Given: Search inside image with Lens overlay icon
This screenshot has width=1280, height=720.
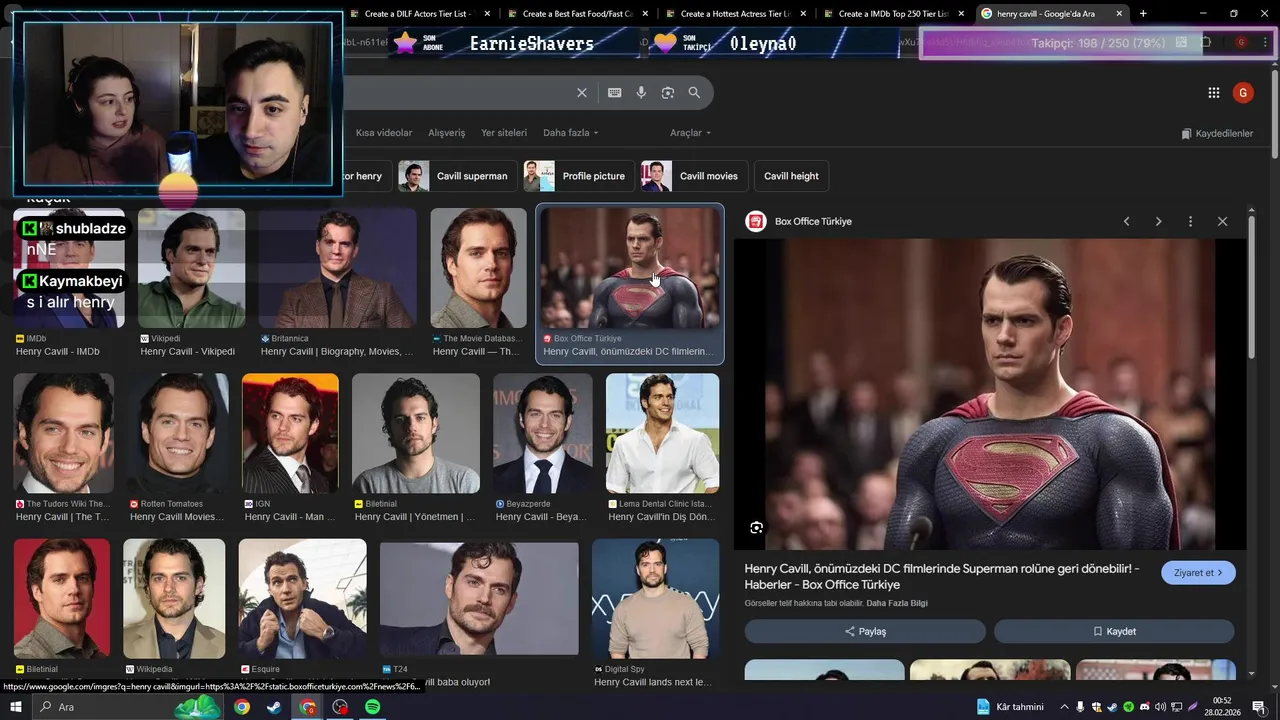Looking at the screenshot, I should tap(757, 527).
